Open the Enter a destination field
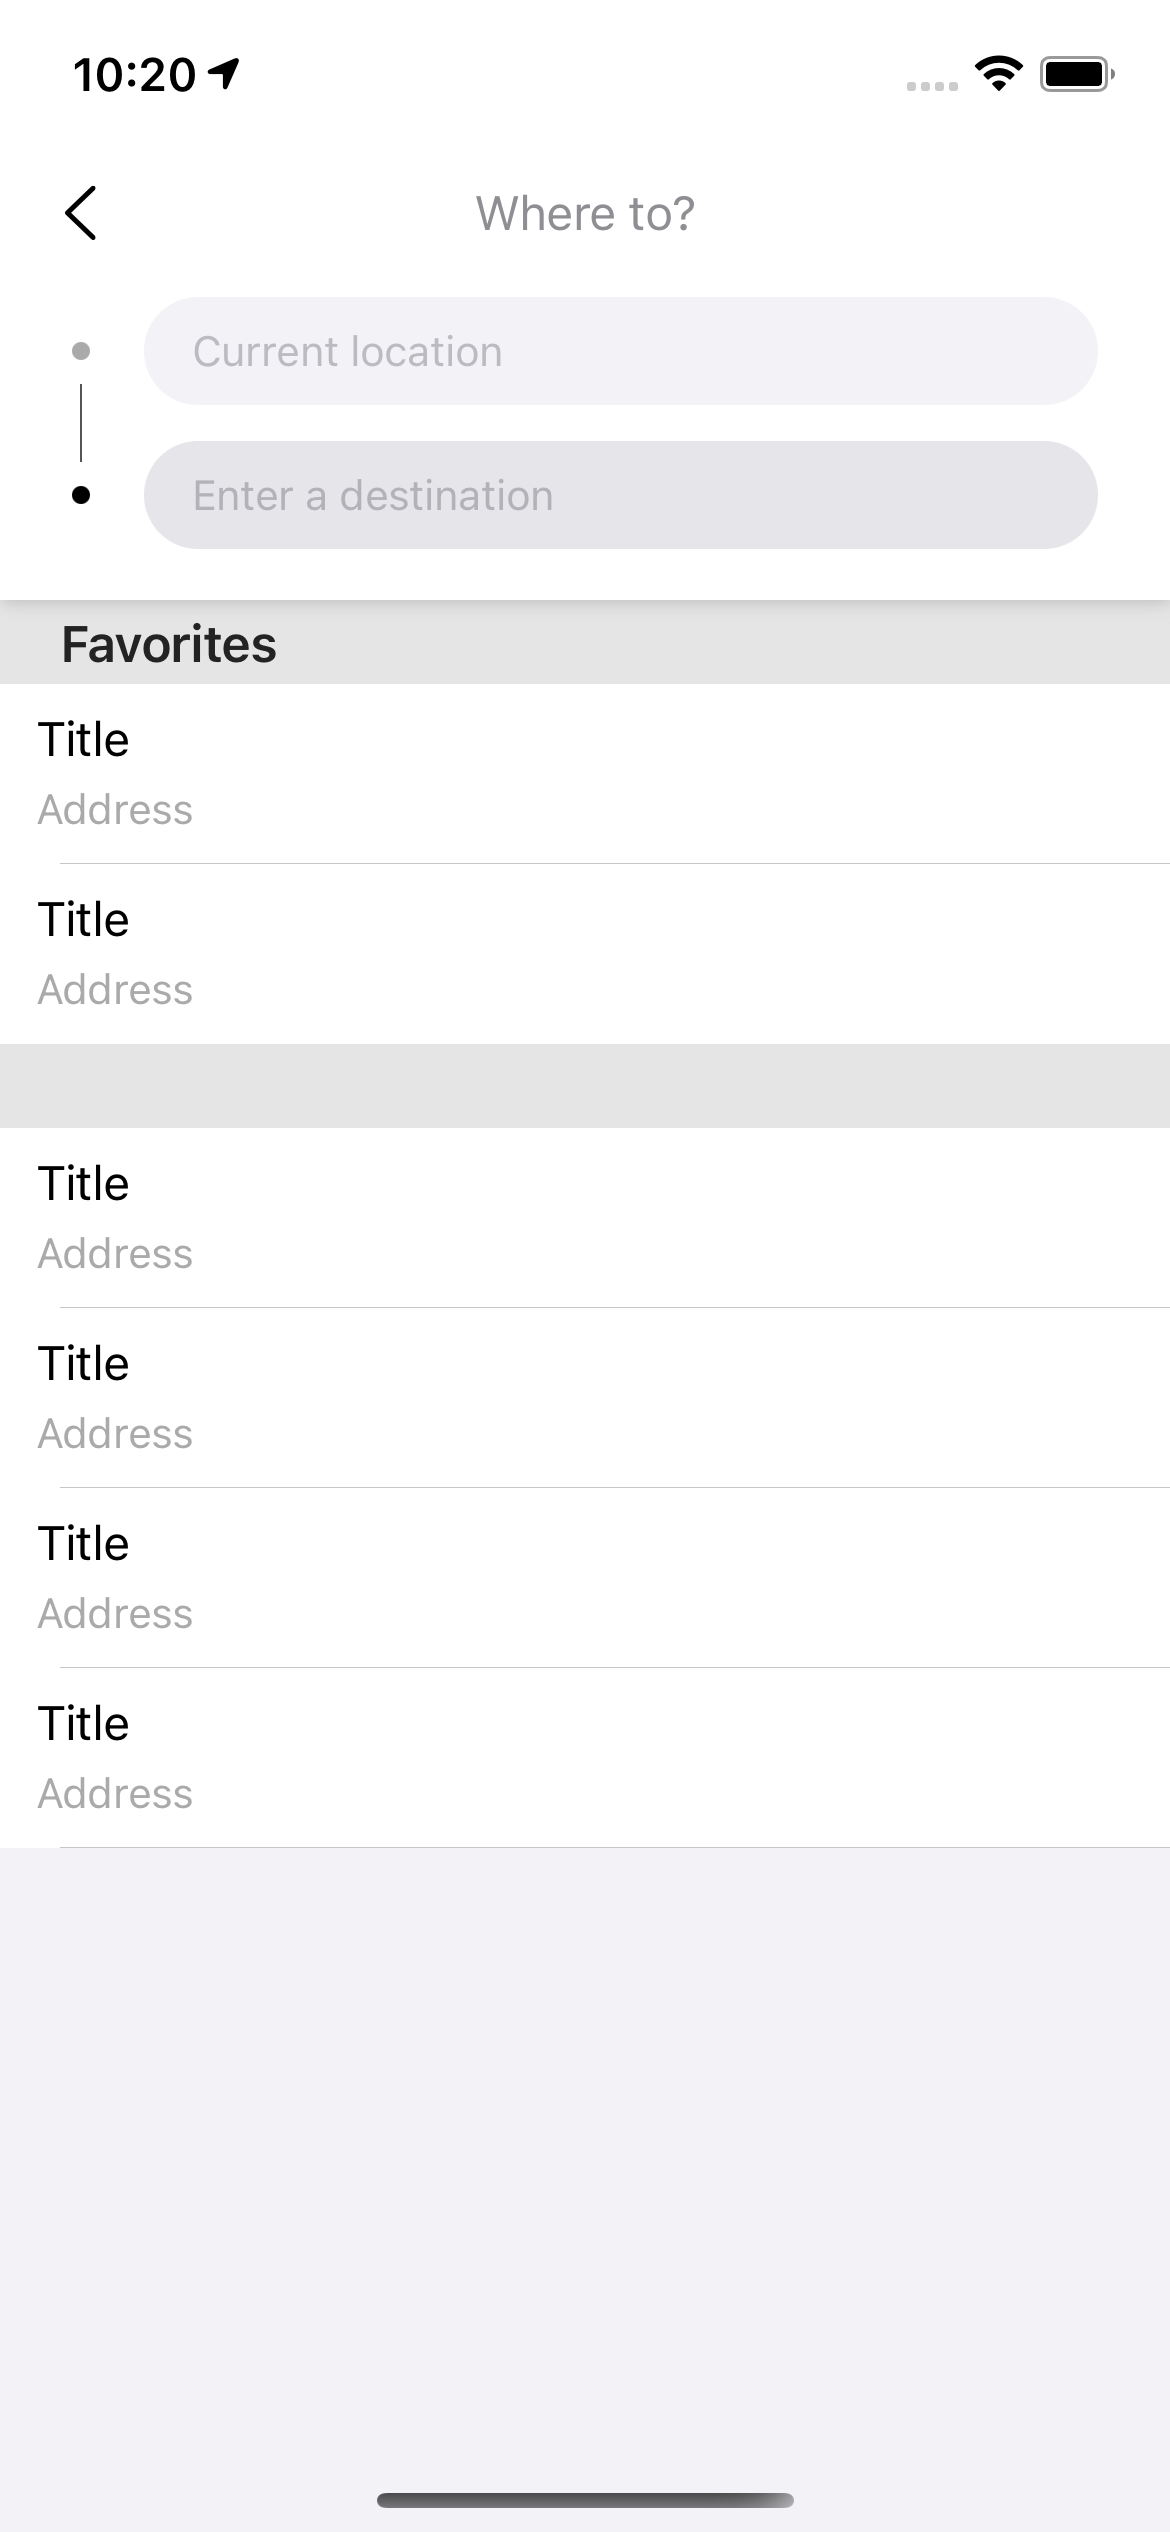The width and height of the screenshot is (1170, 2532). (x=620, y=493)
